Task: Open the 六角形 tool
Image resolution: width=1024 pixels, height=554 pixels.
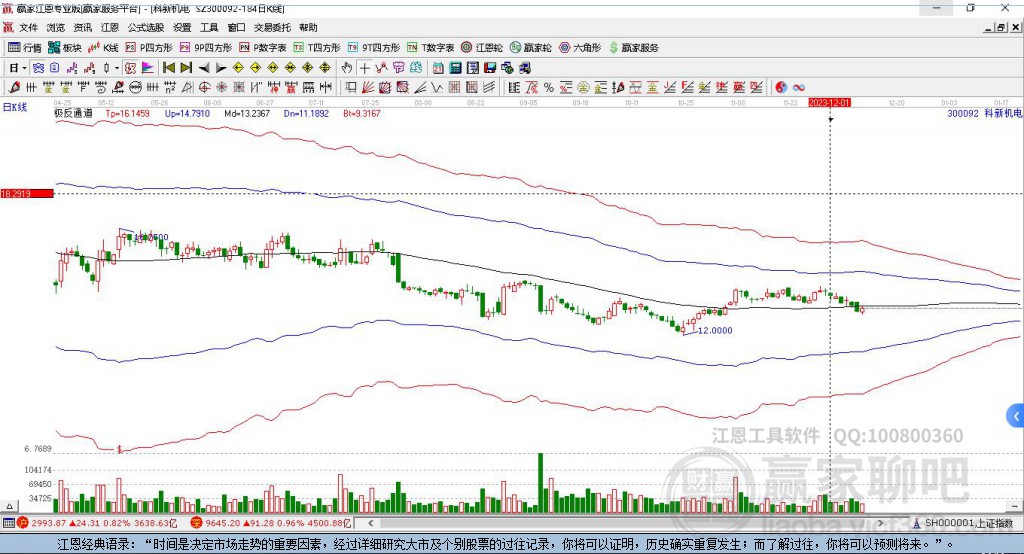Action: coord(580,48)
